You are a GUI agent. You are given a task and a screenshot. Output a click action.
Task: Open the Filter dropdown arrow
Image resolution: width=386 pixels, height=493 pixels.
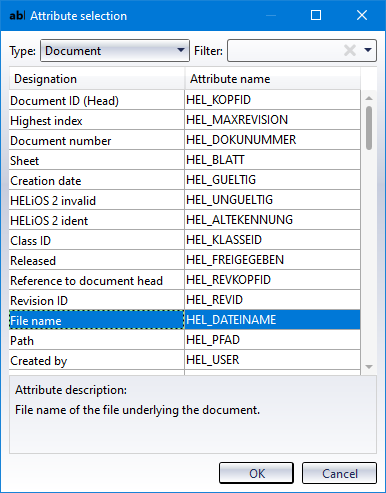[368, 50]
